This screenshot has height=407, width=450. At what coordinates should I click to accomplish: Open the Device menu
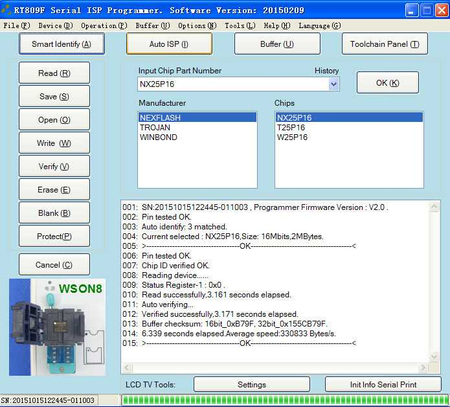55,26
